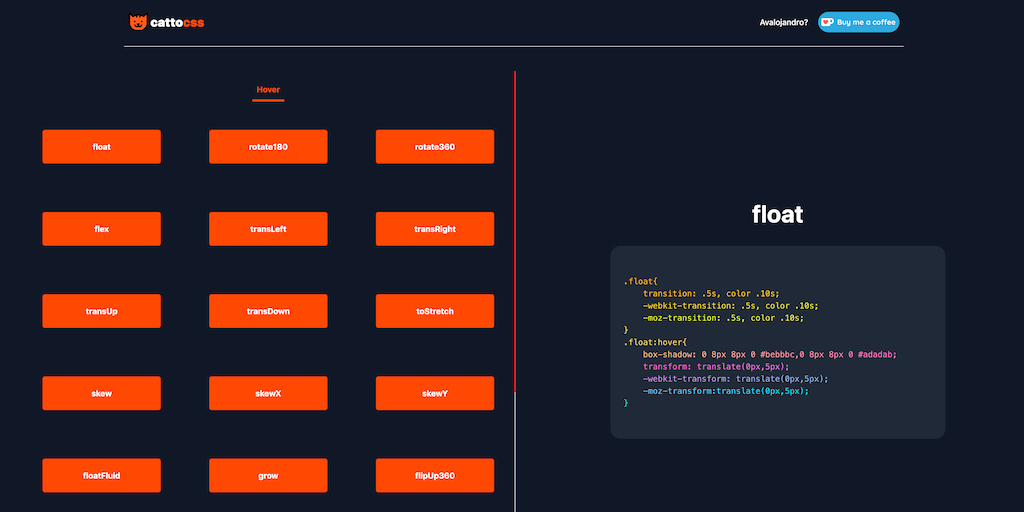Click the transUp effect button

click(x=101, y=311)
